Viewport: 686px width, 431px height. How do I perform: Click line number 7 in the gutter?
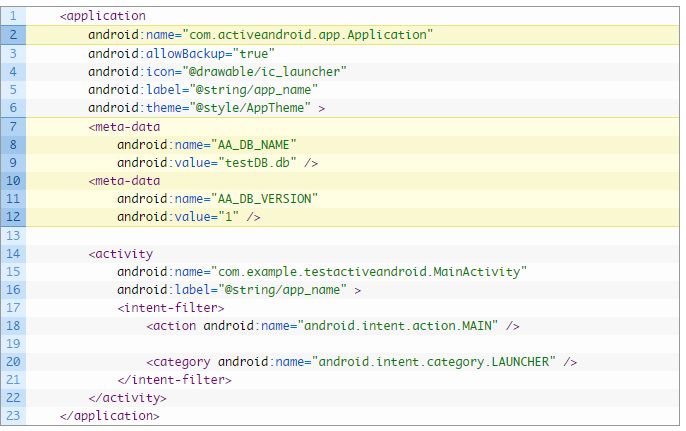pyautogui.click(x=13, y=126)
